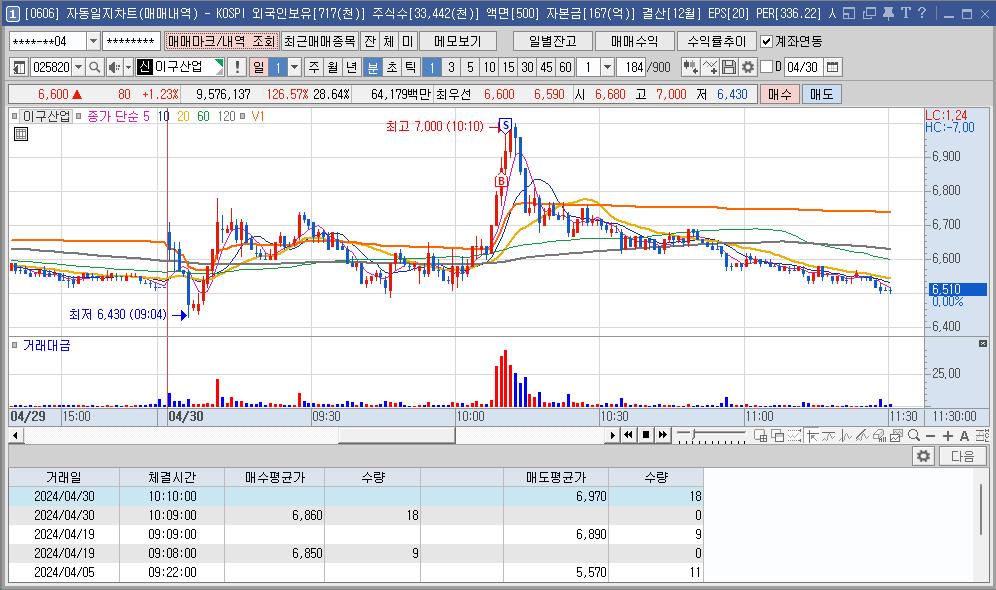
Task: Click the T font icon in title bar
Action: click(905, 13)
